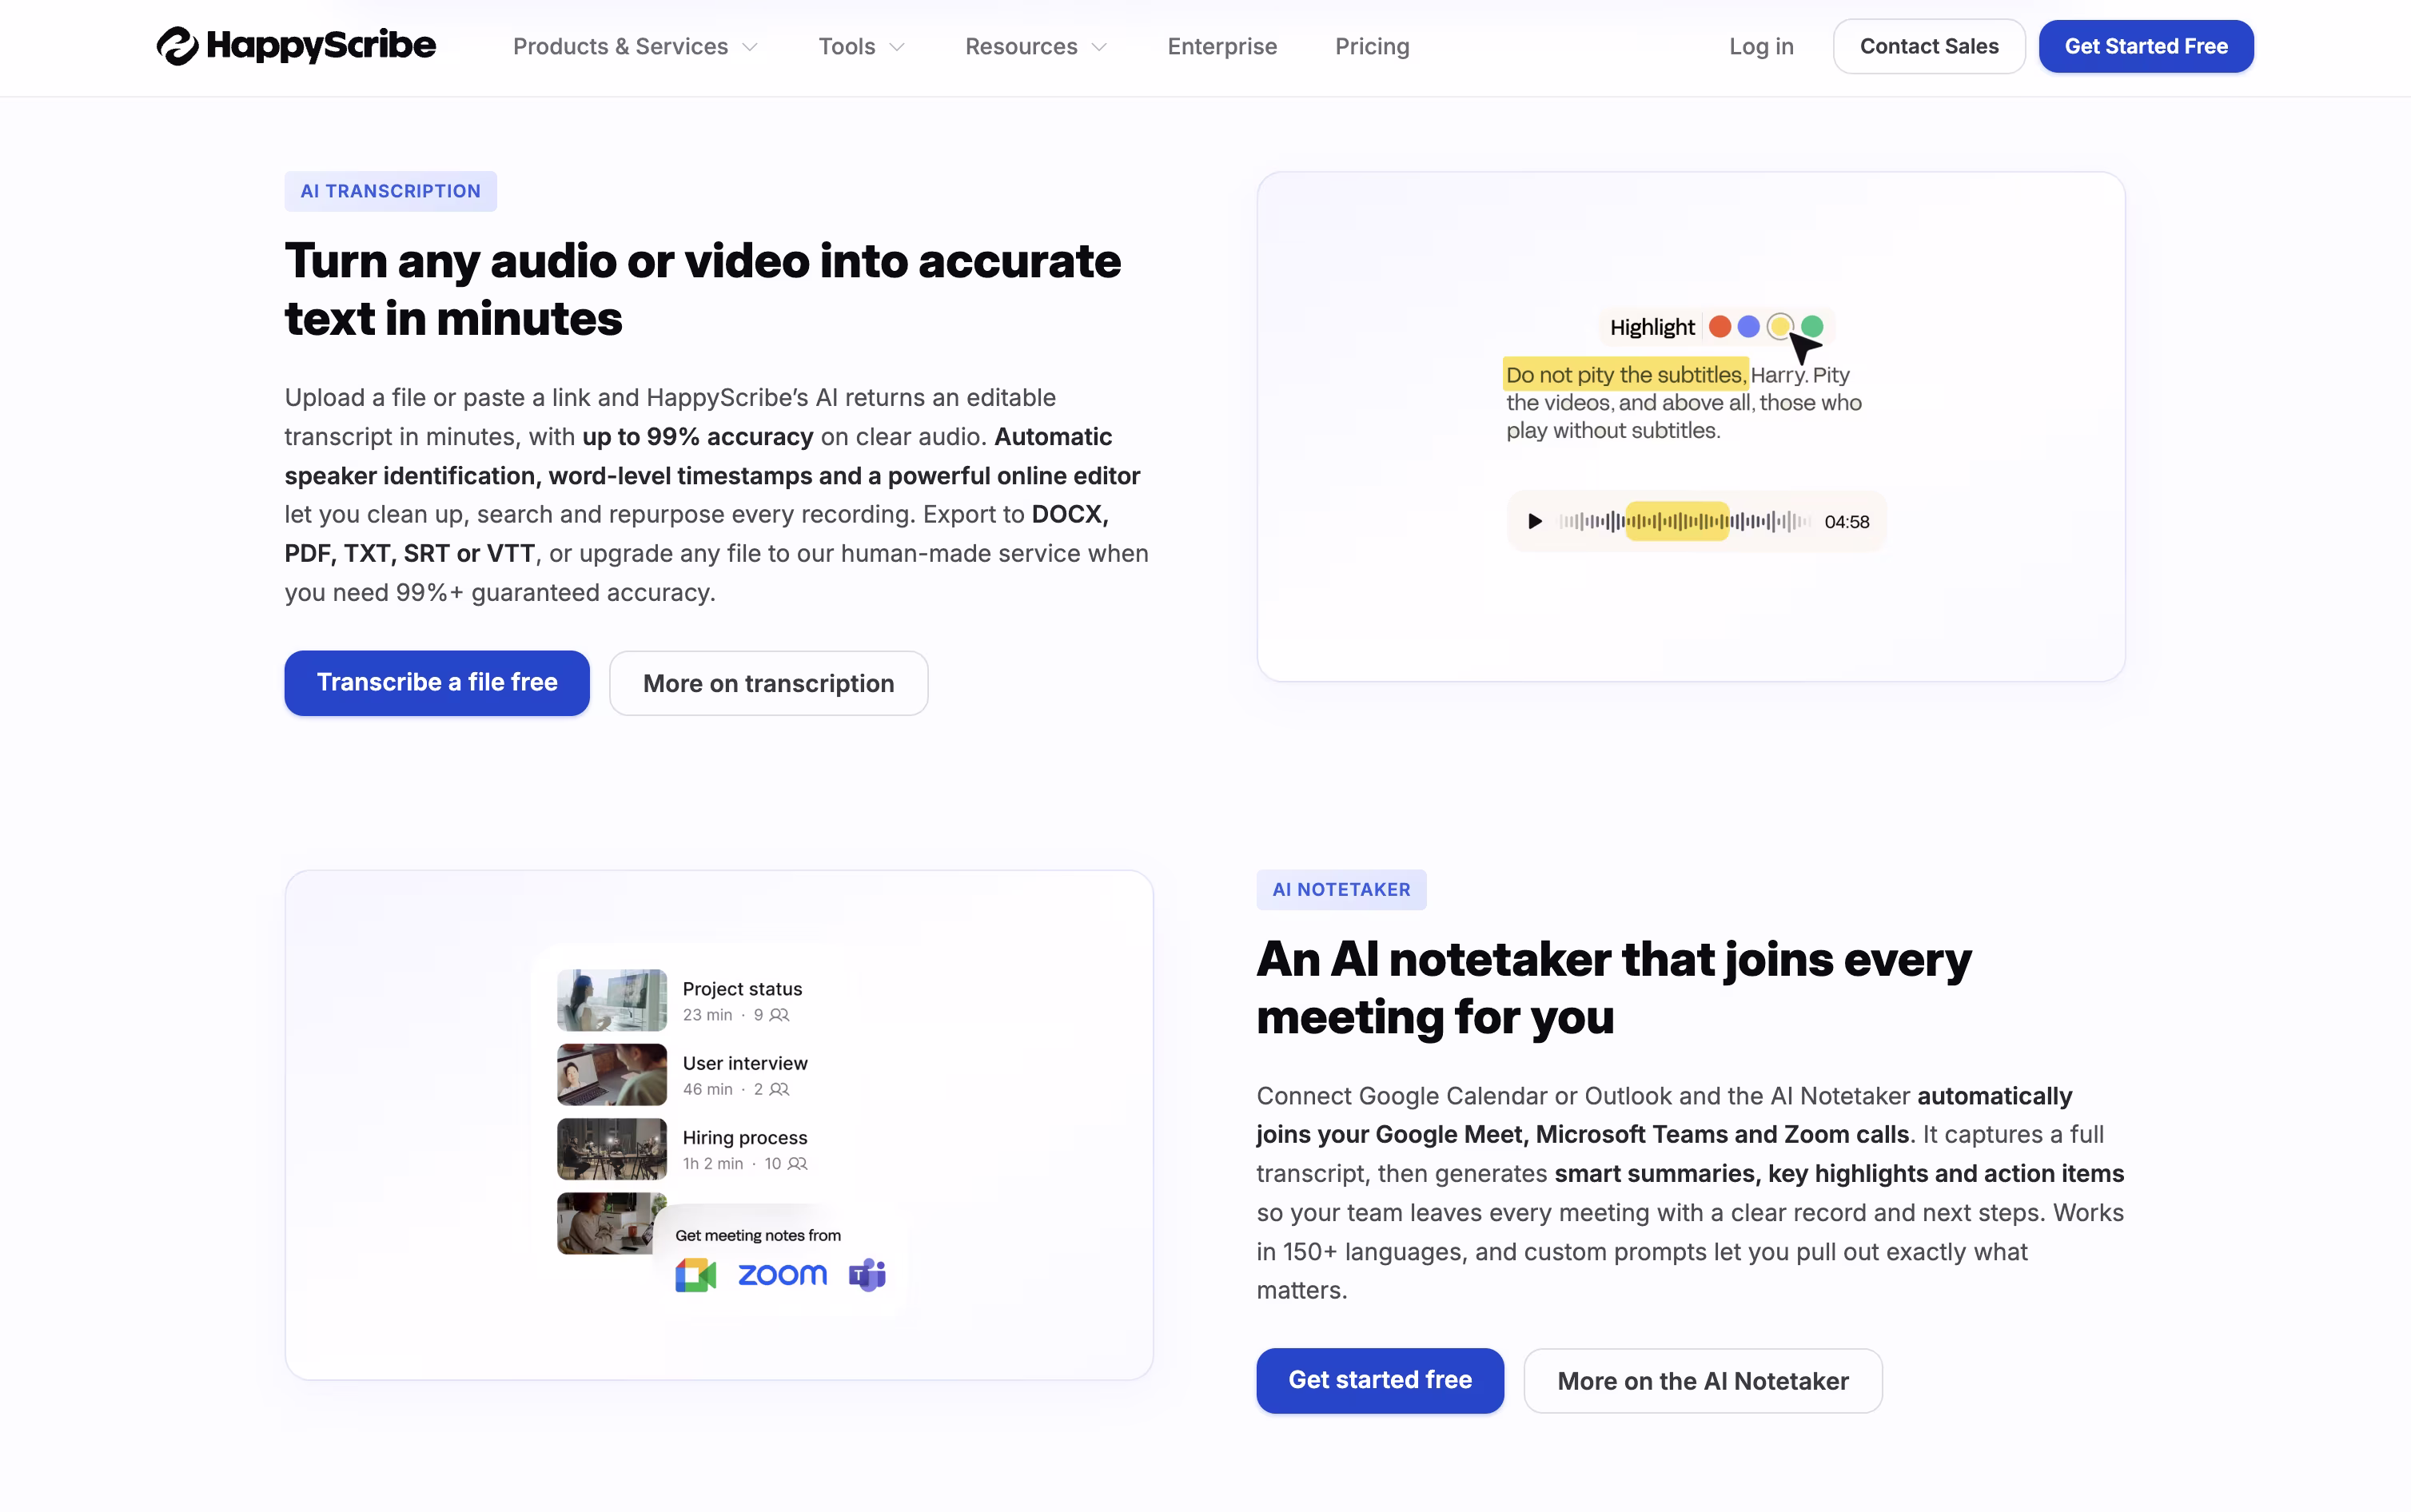Open the Resources dropdown menu

coord(1036,46)
